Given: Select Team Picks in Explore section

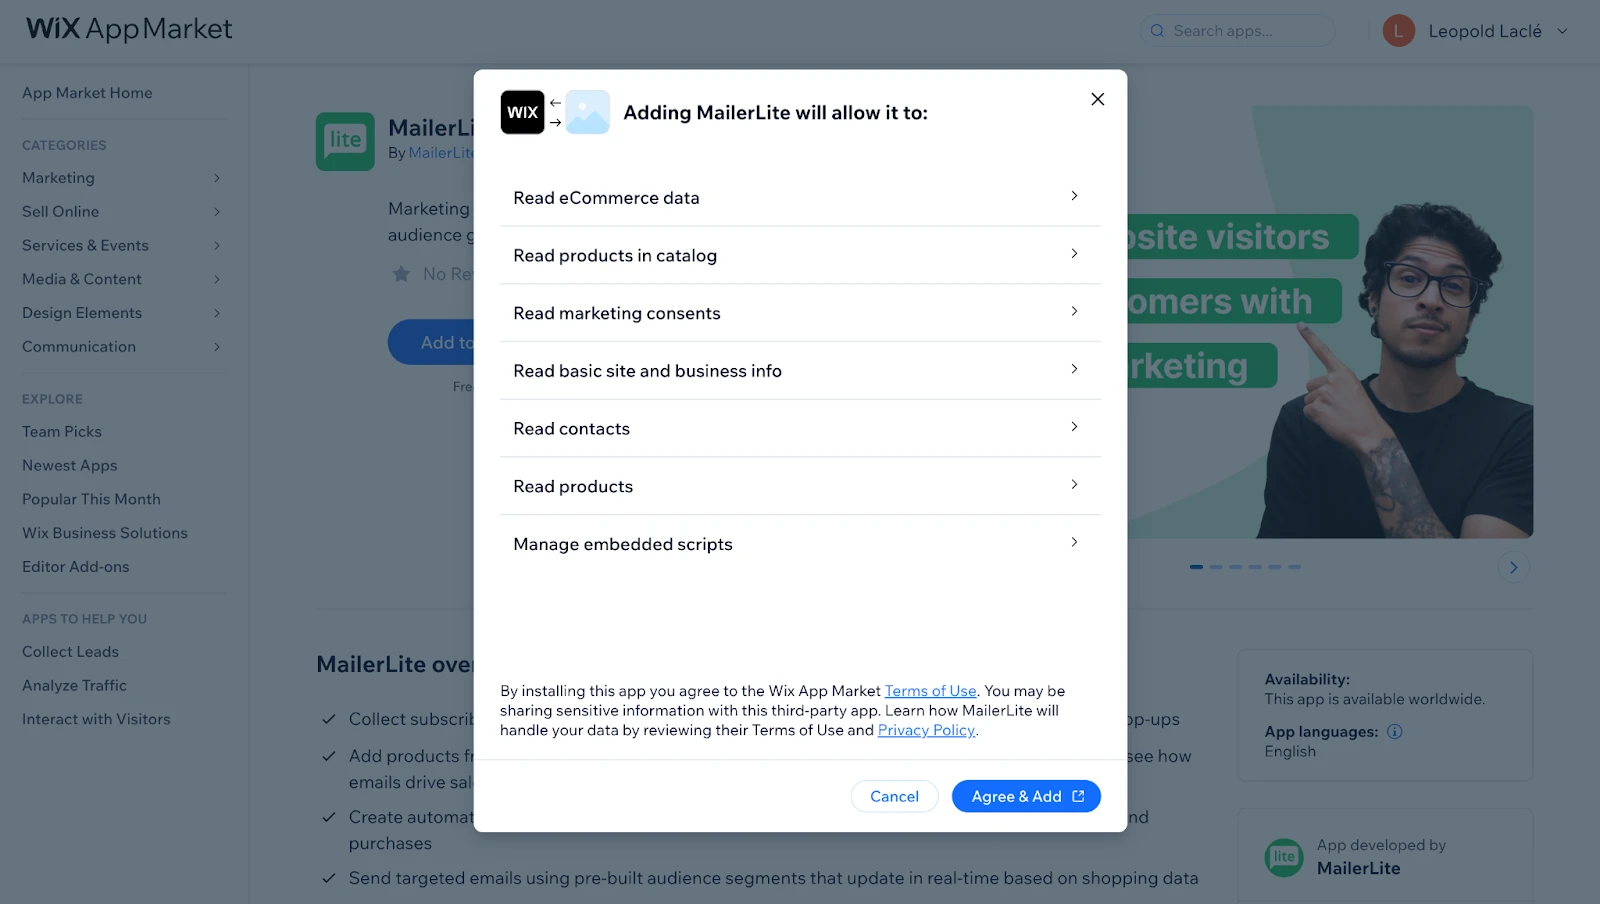Looking at the screenshot, I should click(62, 432).
